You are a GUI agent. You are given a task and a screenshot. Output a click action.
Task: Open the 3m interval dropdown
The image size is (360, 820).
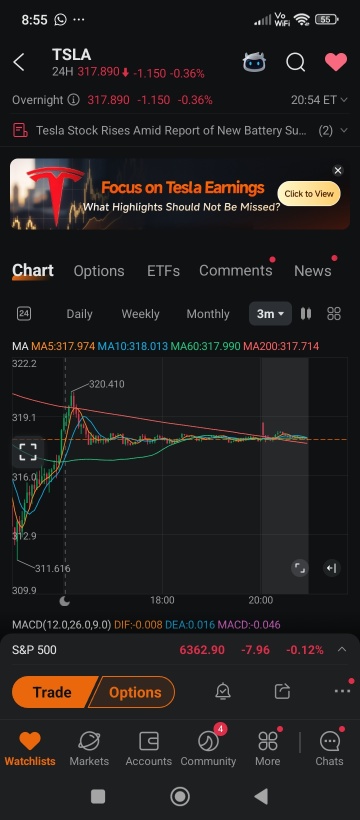(270, 314)
